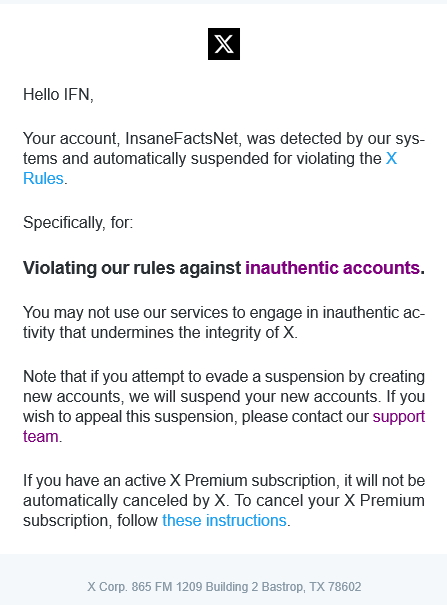This screenshot has height=605, width=447.
Task: Open the "inauthentic accounts" purple link
Action: pyautogui.click(x=332, y=268)
